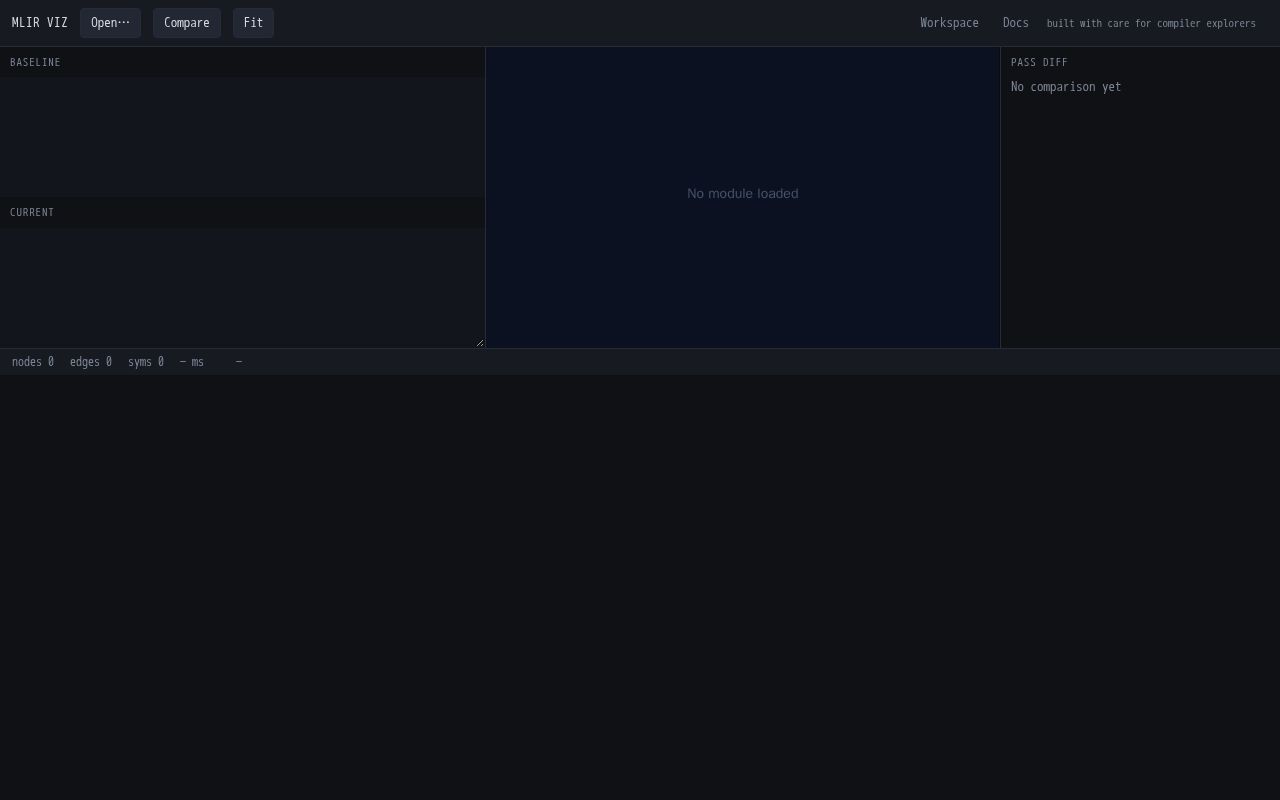
Task: Select the '– ms' timing status entry
Action: (x=192, y=362)
